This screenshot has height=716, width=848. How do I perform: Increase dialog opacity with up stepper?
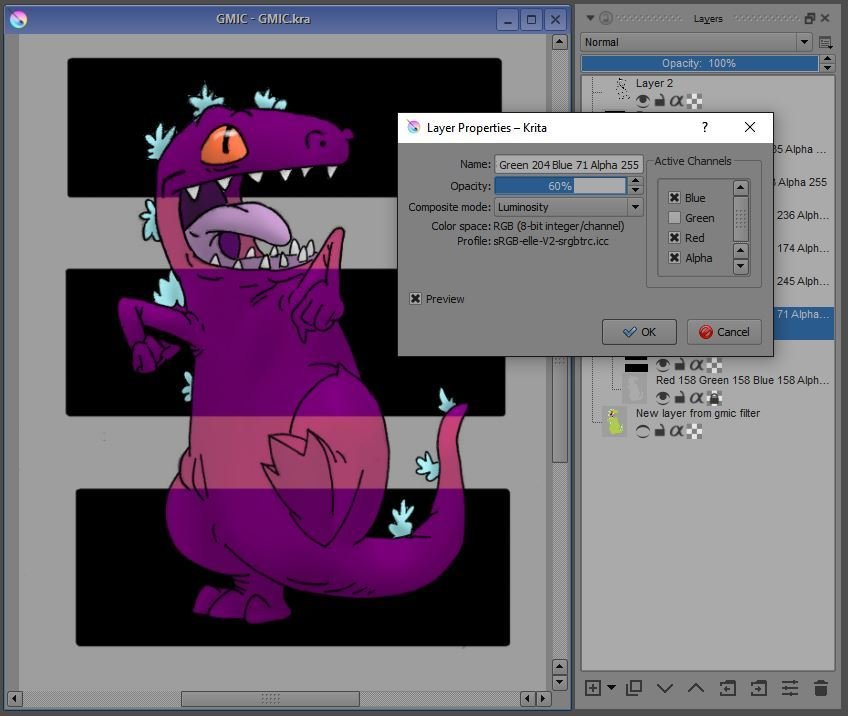pyautogui.click(x=636, y=181)
